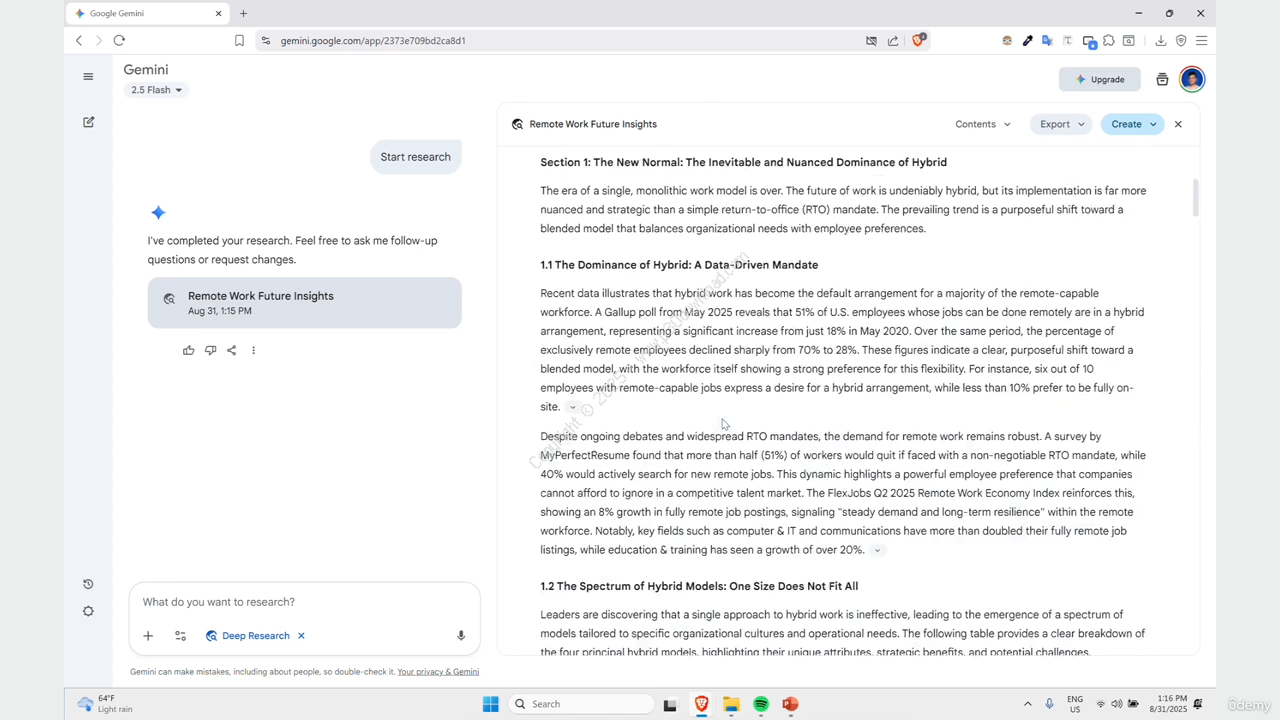Remove the Deep Research chip
The image size is (1280, 720).
pyautogui.click(x=301, y=636)
